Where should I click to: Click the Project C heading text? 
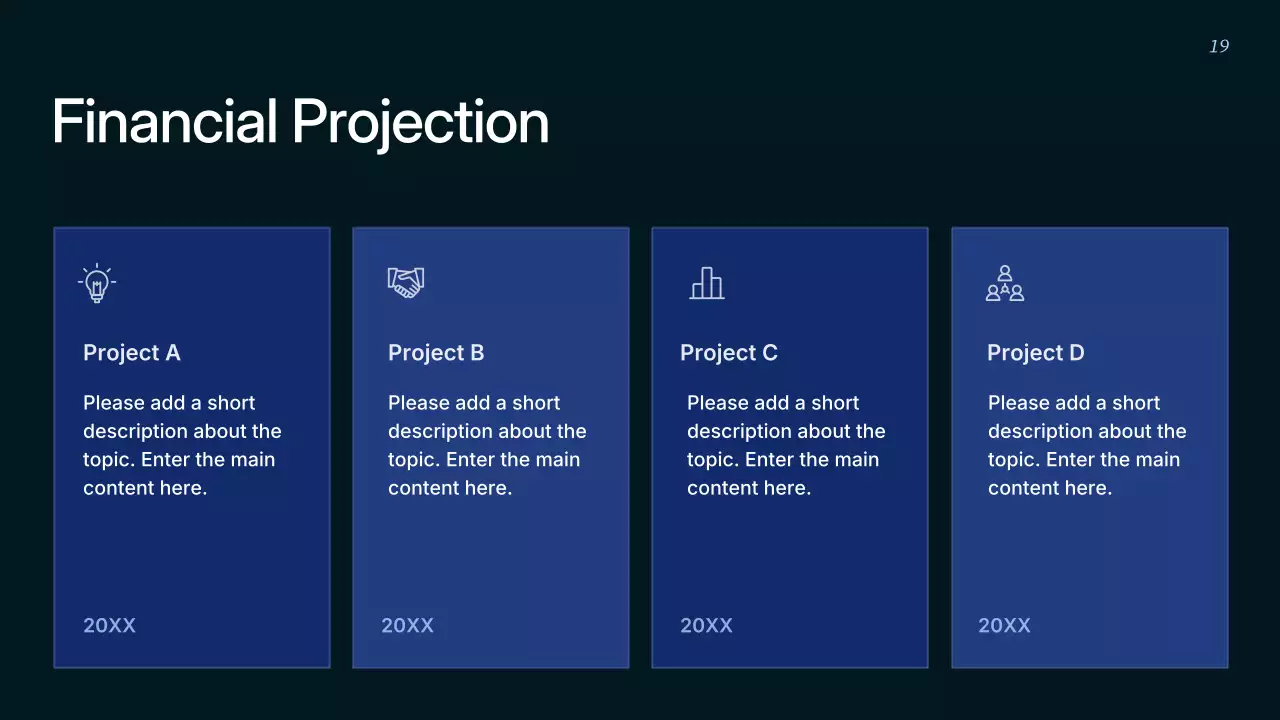pos(729,353)
